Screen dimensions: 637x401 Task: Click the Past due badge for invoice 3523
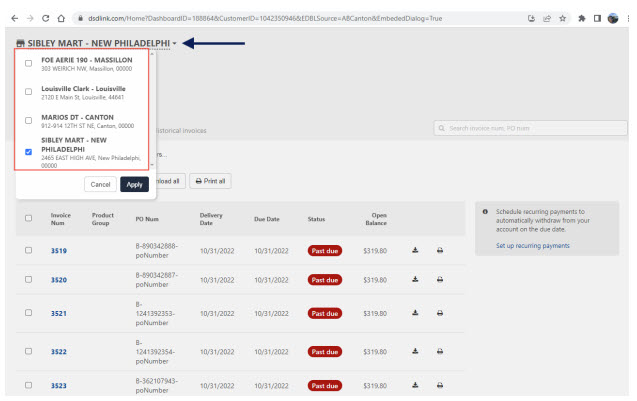tap(325, 386)
